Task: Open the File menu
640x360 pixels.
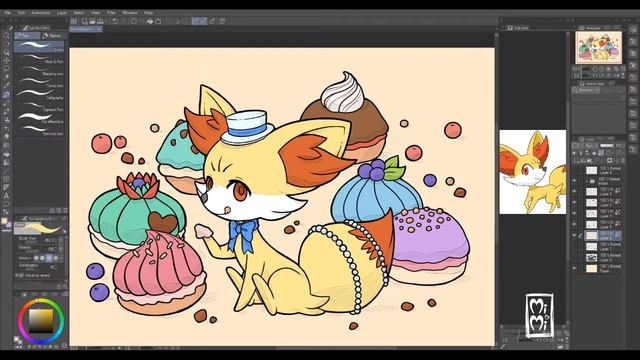Action: [7, 13]
